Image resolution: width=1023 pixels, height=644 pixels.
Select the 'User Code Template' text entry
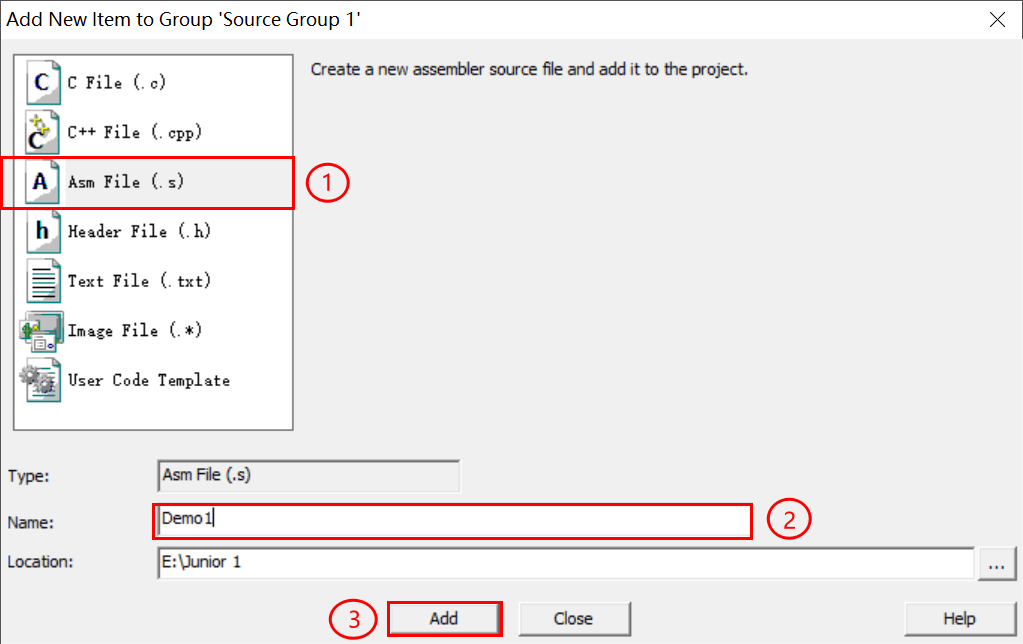coord(149,380)
